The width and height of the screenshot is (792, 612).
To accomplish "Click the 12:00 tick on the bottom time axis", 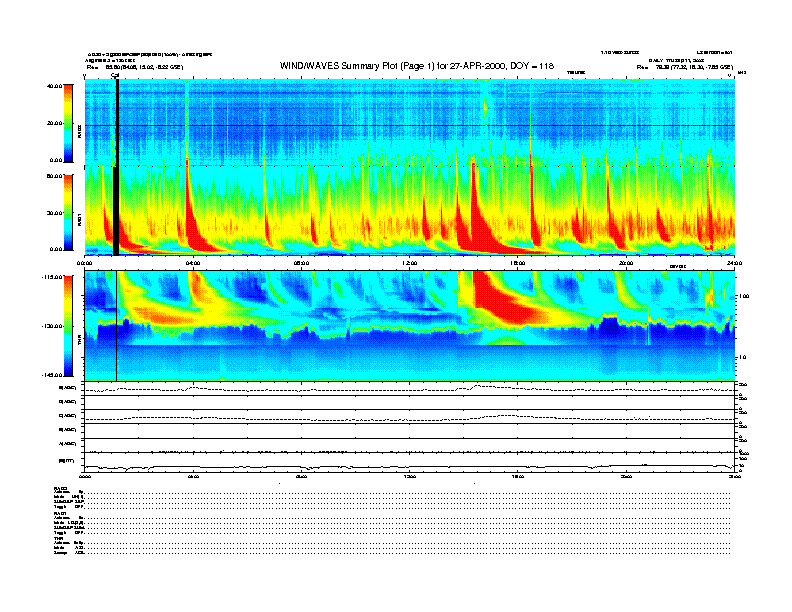I will tap(410, 476).
